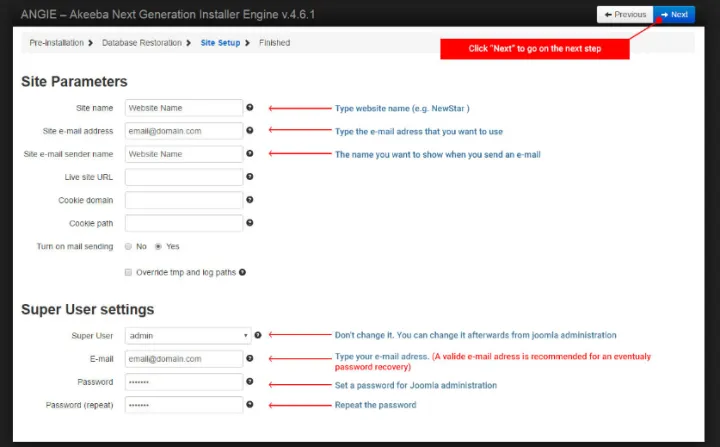
Task: Focus the Super User E-mail field
Action: pyautogui.click(x=184, y=359)
